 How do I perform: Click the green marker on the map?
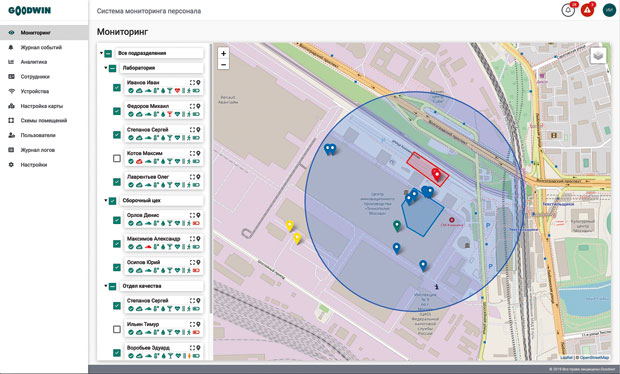(397, 226)
